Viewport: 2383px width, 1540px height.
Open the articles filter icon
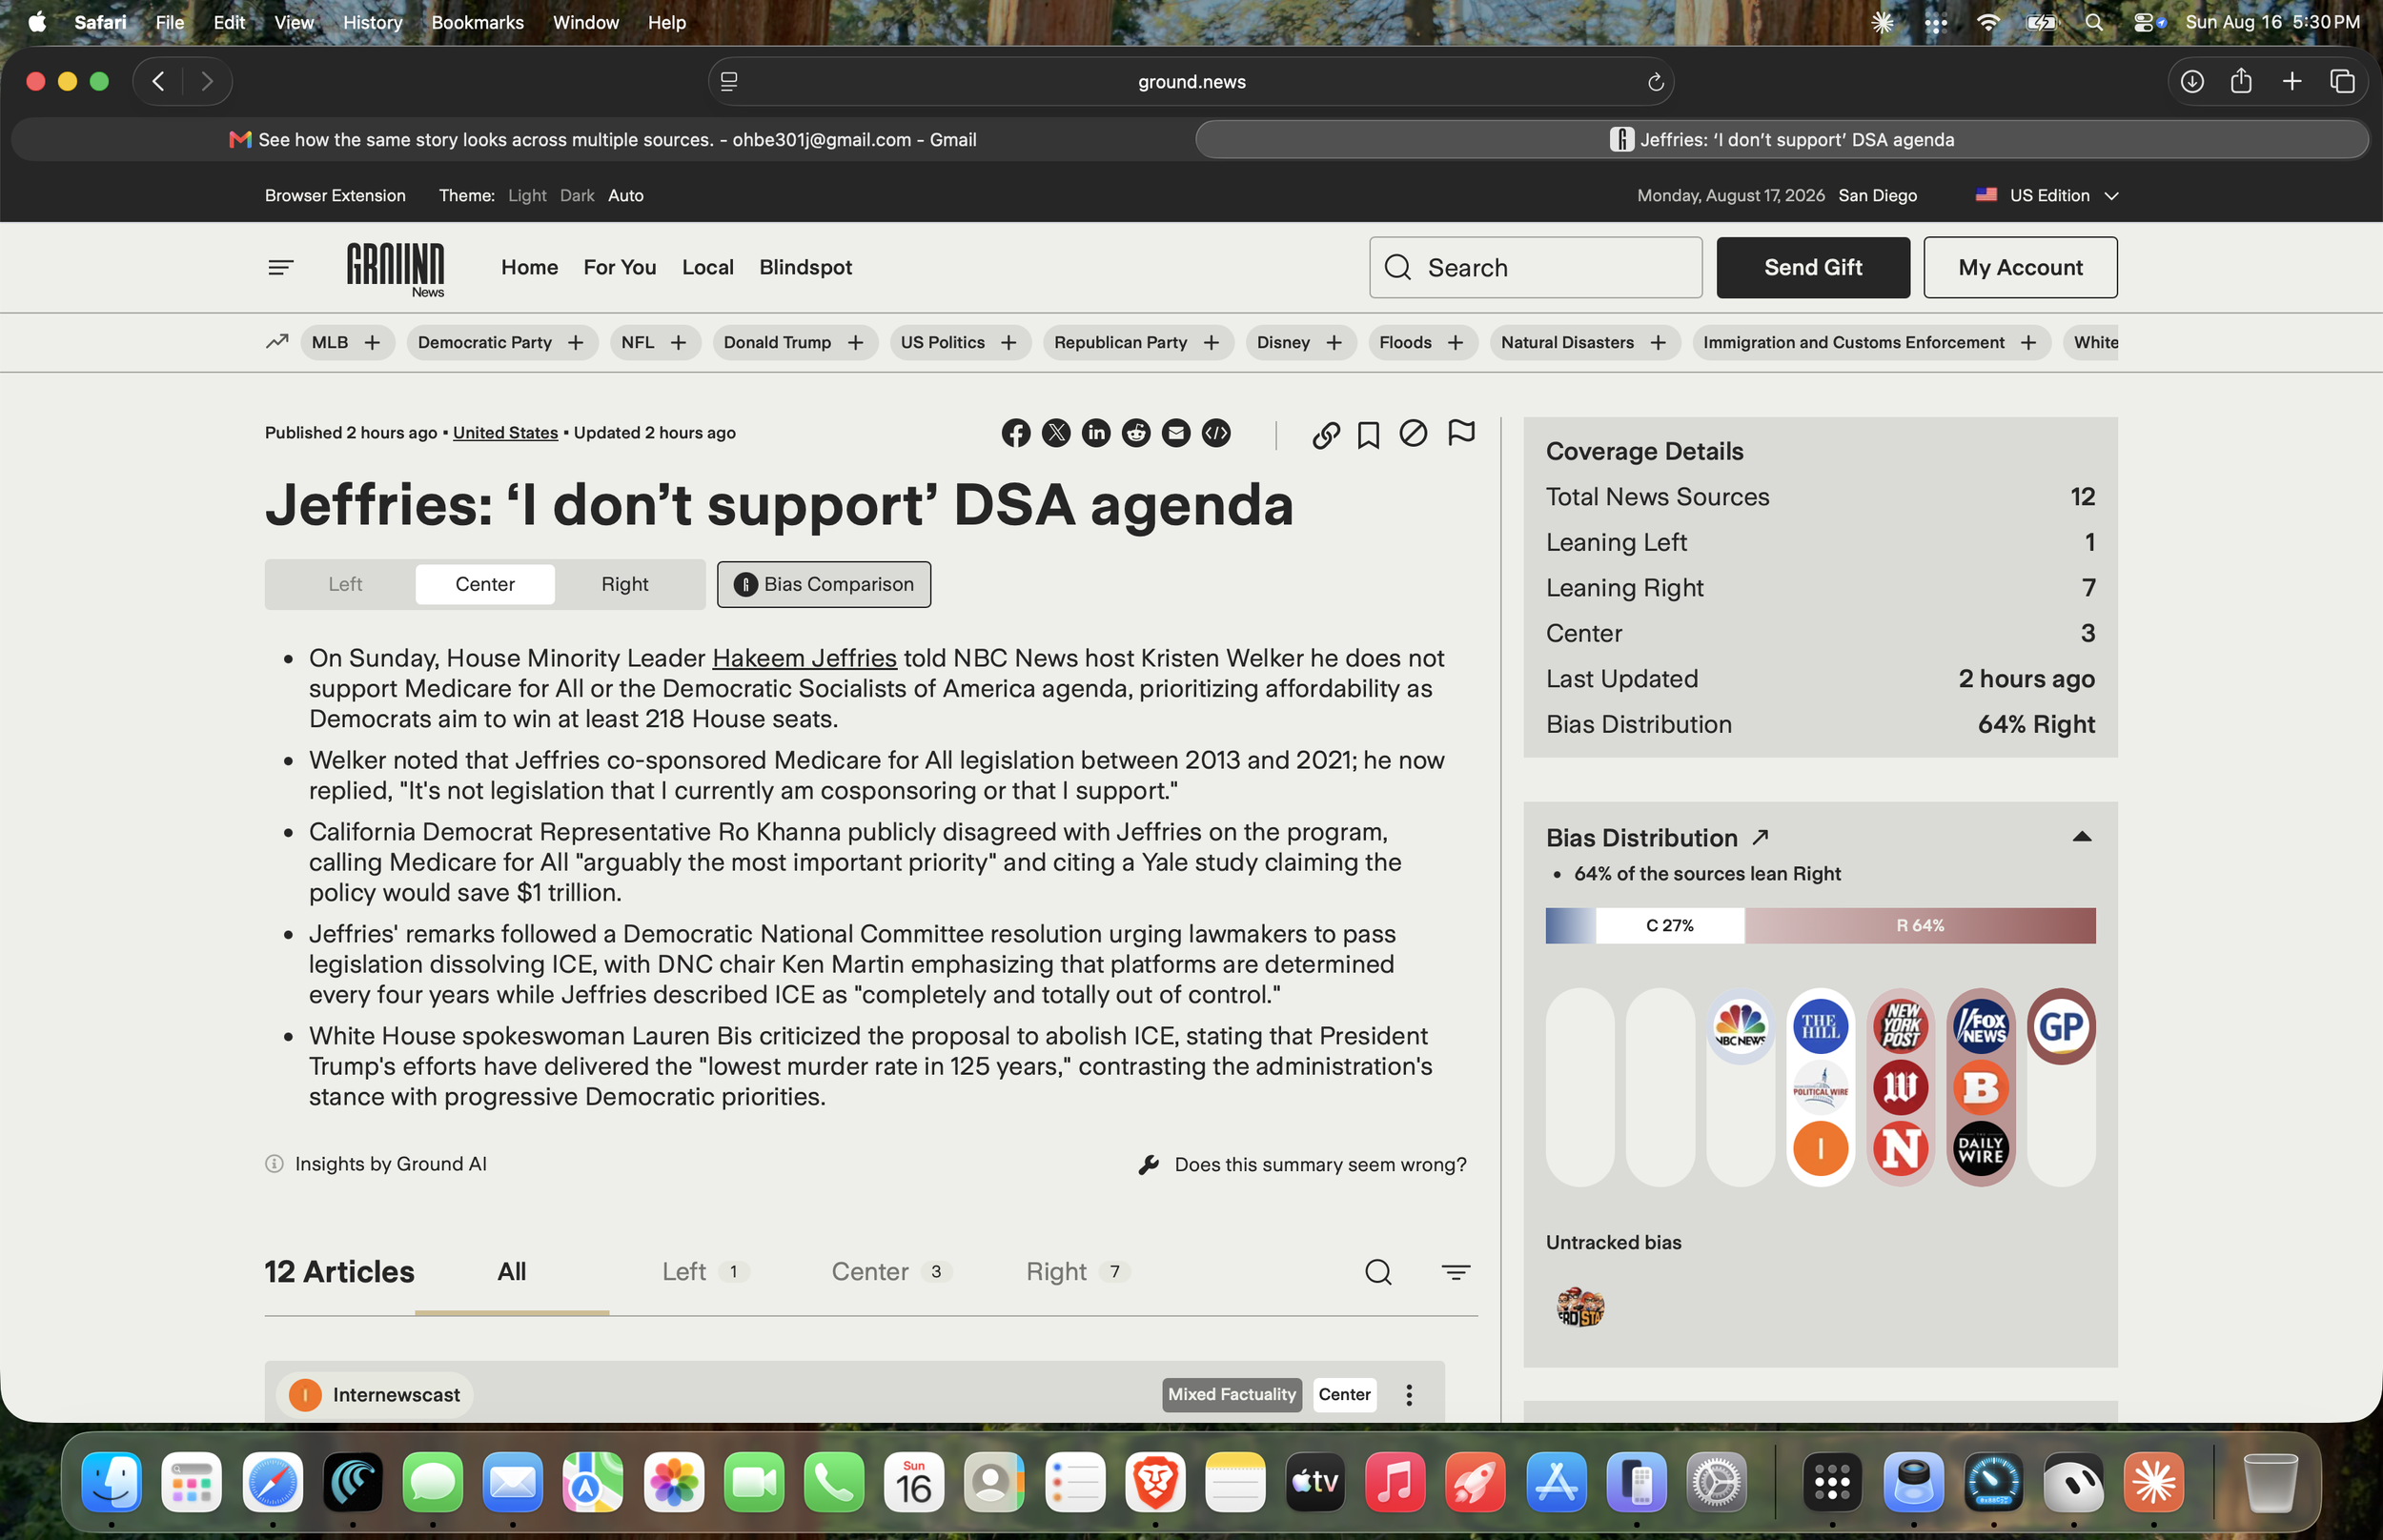[1456, 1272]
